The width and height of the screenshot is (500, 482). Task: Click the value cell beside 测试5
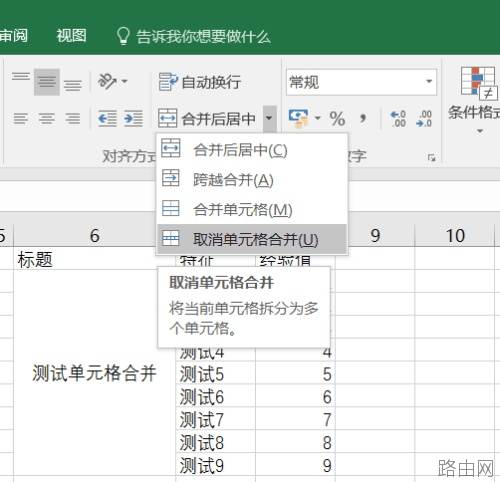tap(295, 374)
